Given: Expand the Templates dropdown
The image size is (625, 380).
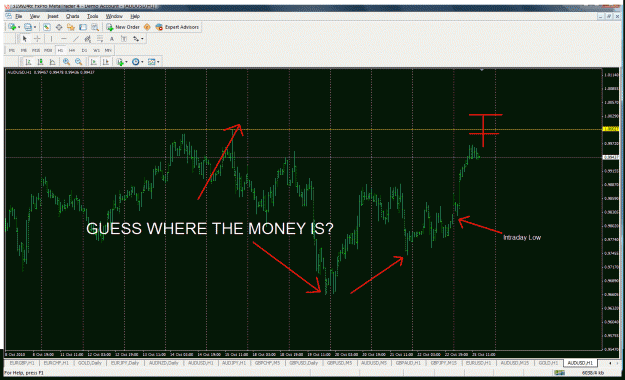Looking at the screenshot, I should coord(158,62).
